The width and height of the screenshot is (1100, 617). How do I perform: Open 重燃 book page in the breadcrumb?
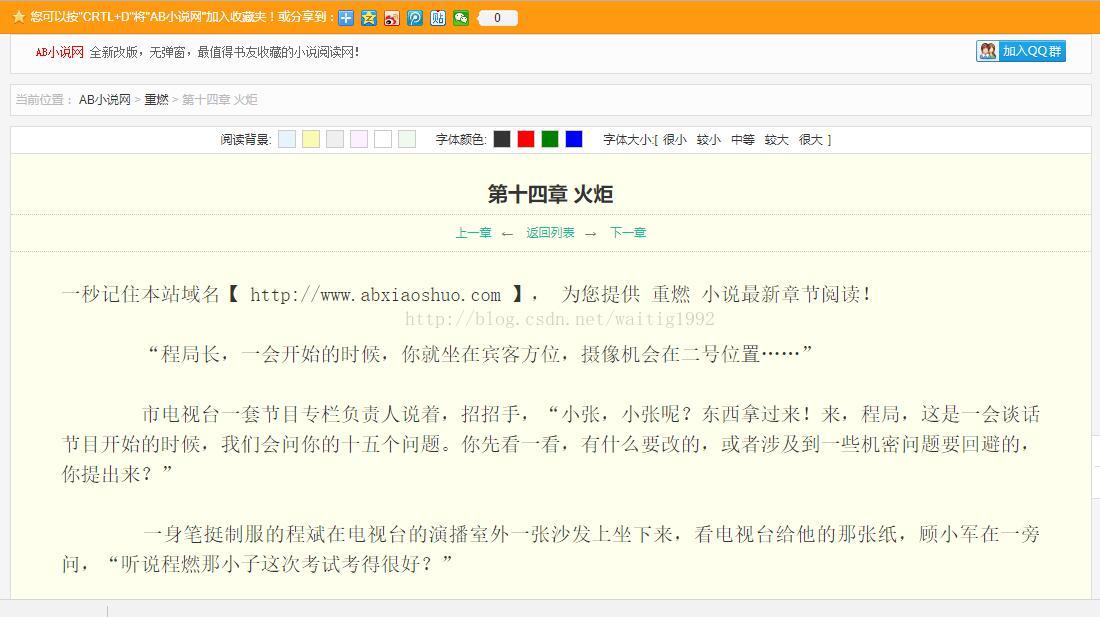[x=156, y=100]
